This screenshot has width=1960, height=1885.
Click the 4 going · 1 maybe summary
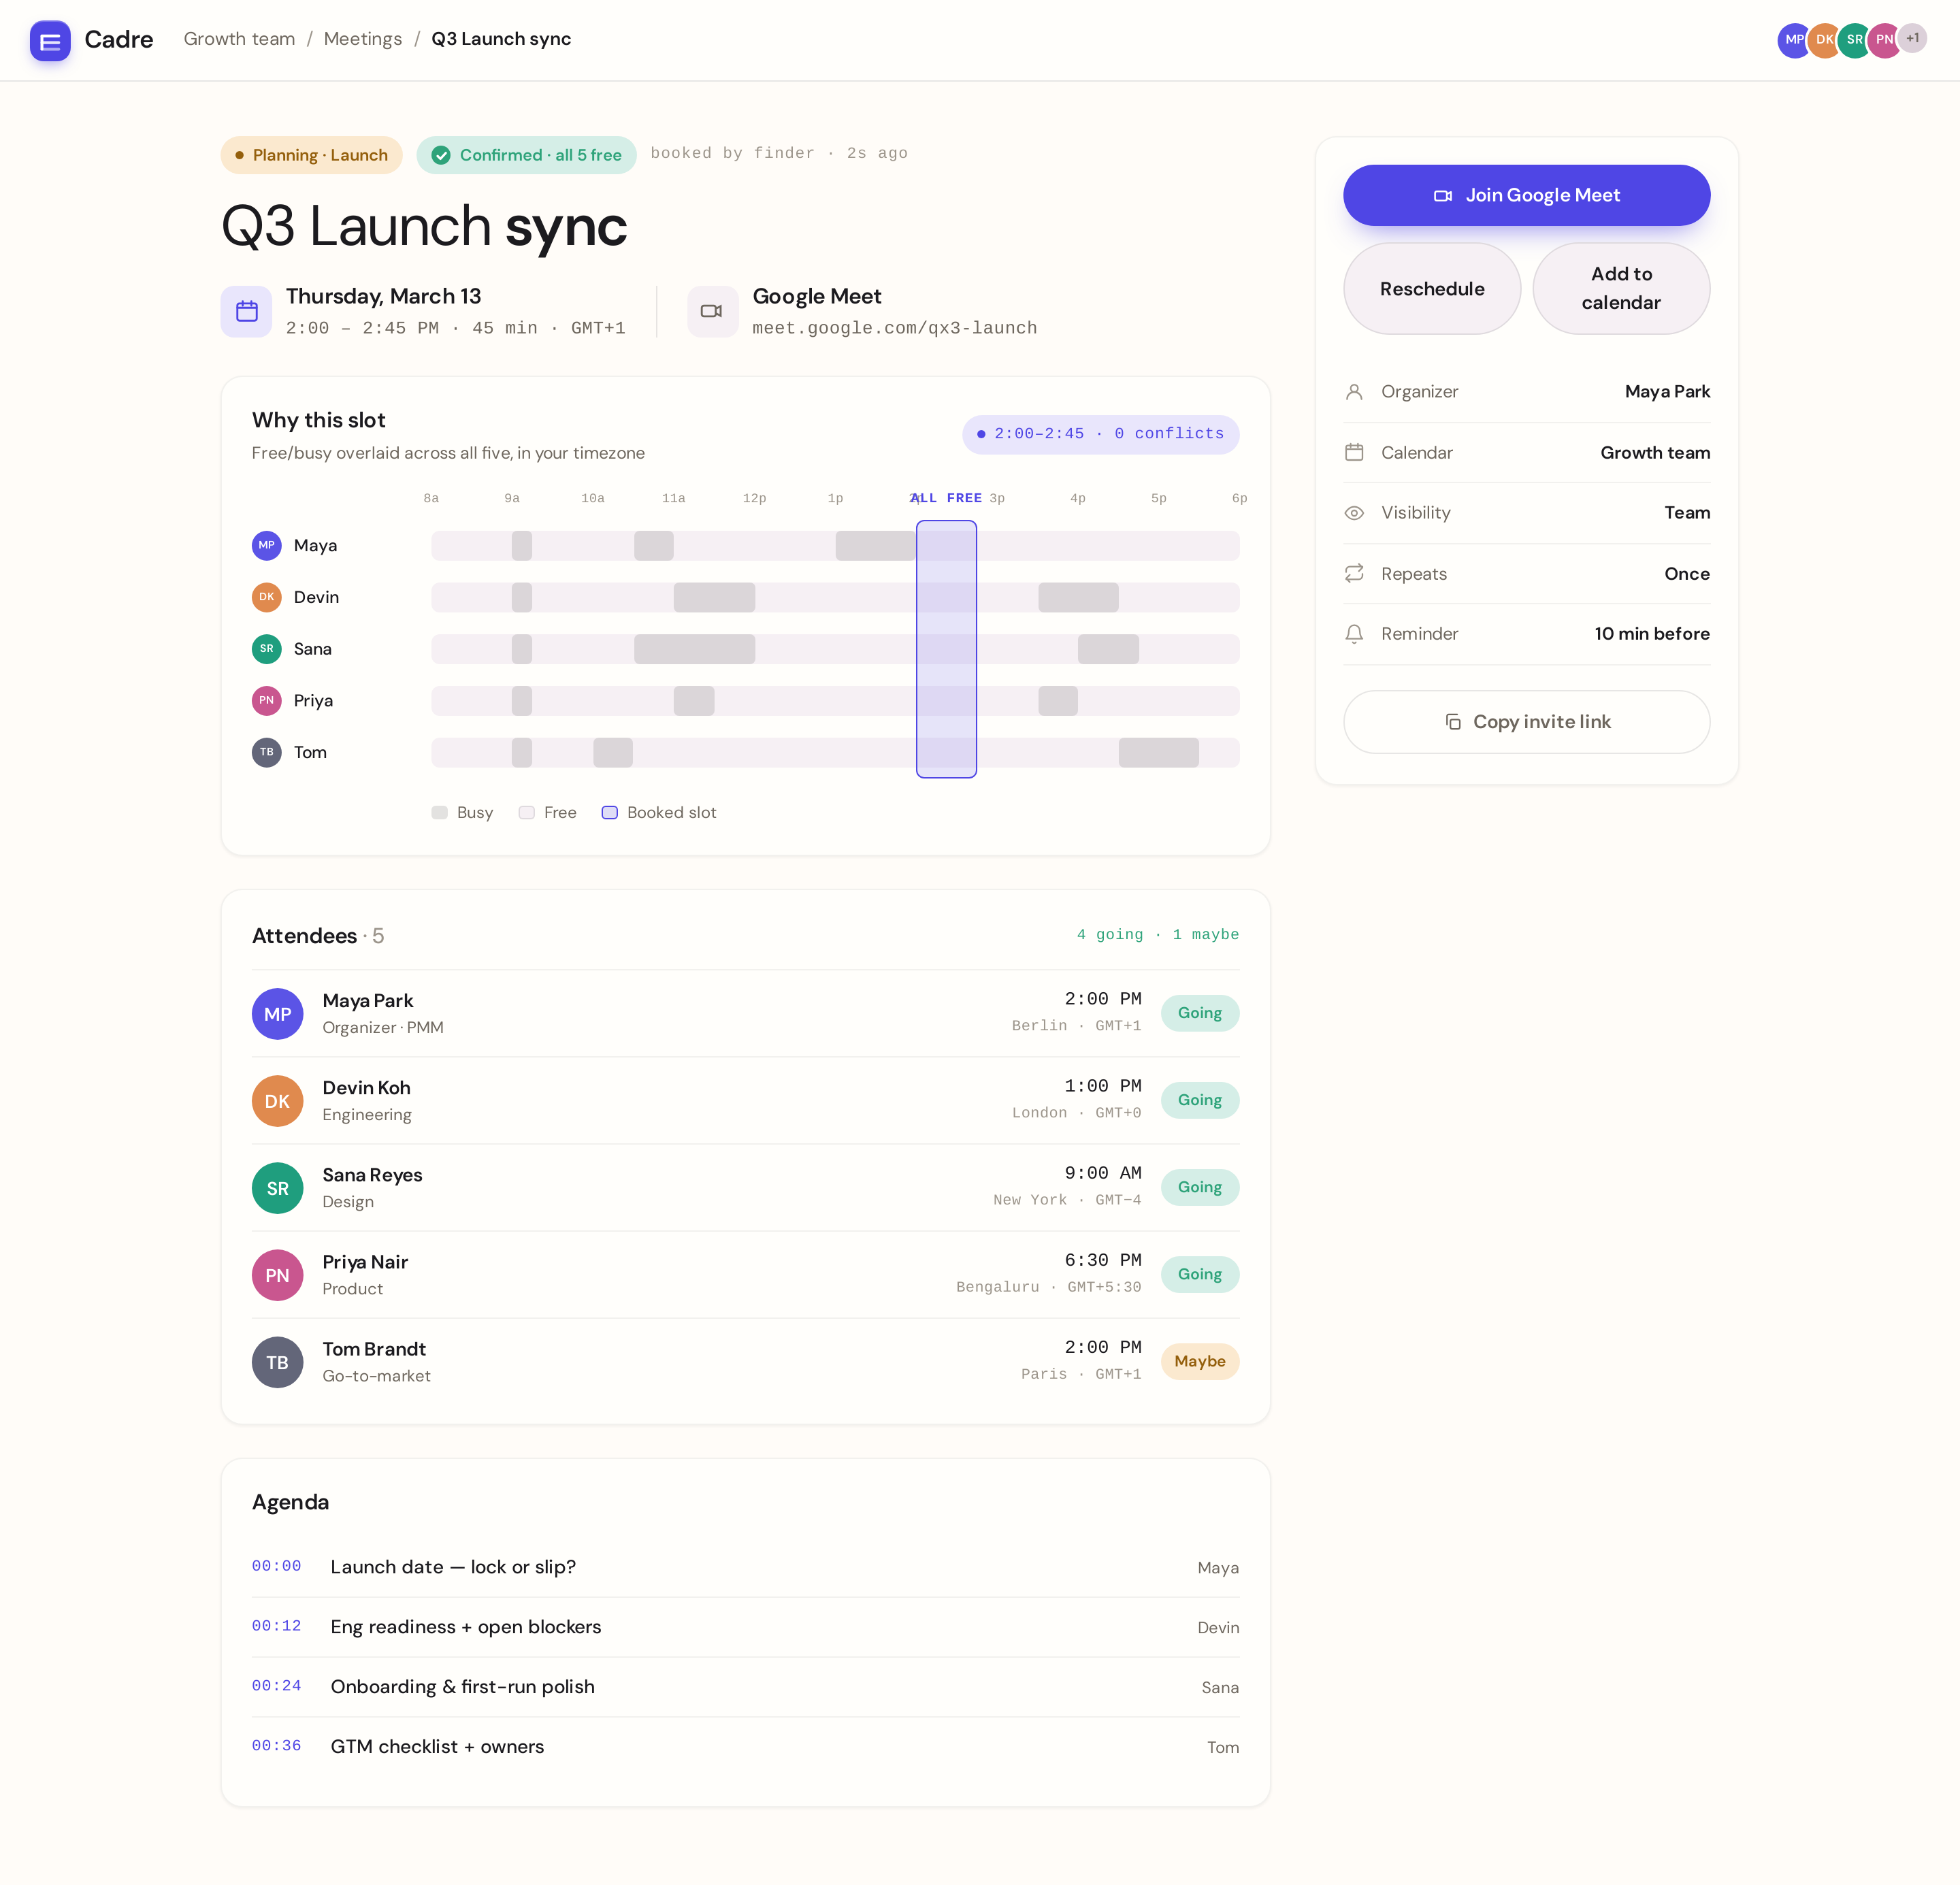click(1157, 934)
